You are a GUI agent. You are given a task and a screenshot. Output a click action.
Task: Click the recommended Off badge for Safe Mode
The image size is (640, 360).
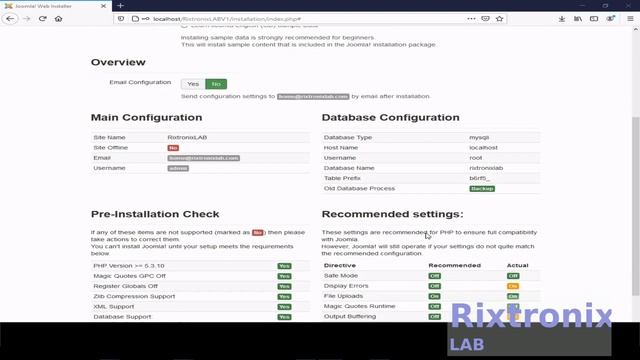(x=434, y=276)
